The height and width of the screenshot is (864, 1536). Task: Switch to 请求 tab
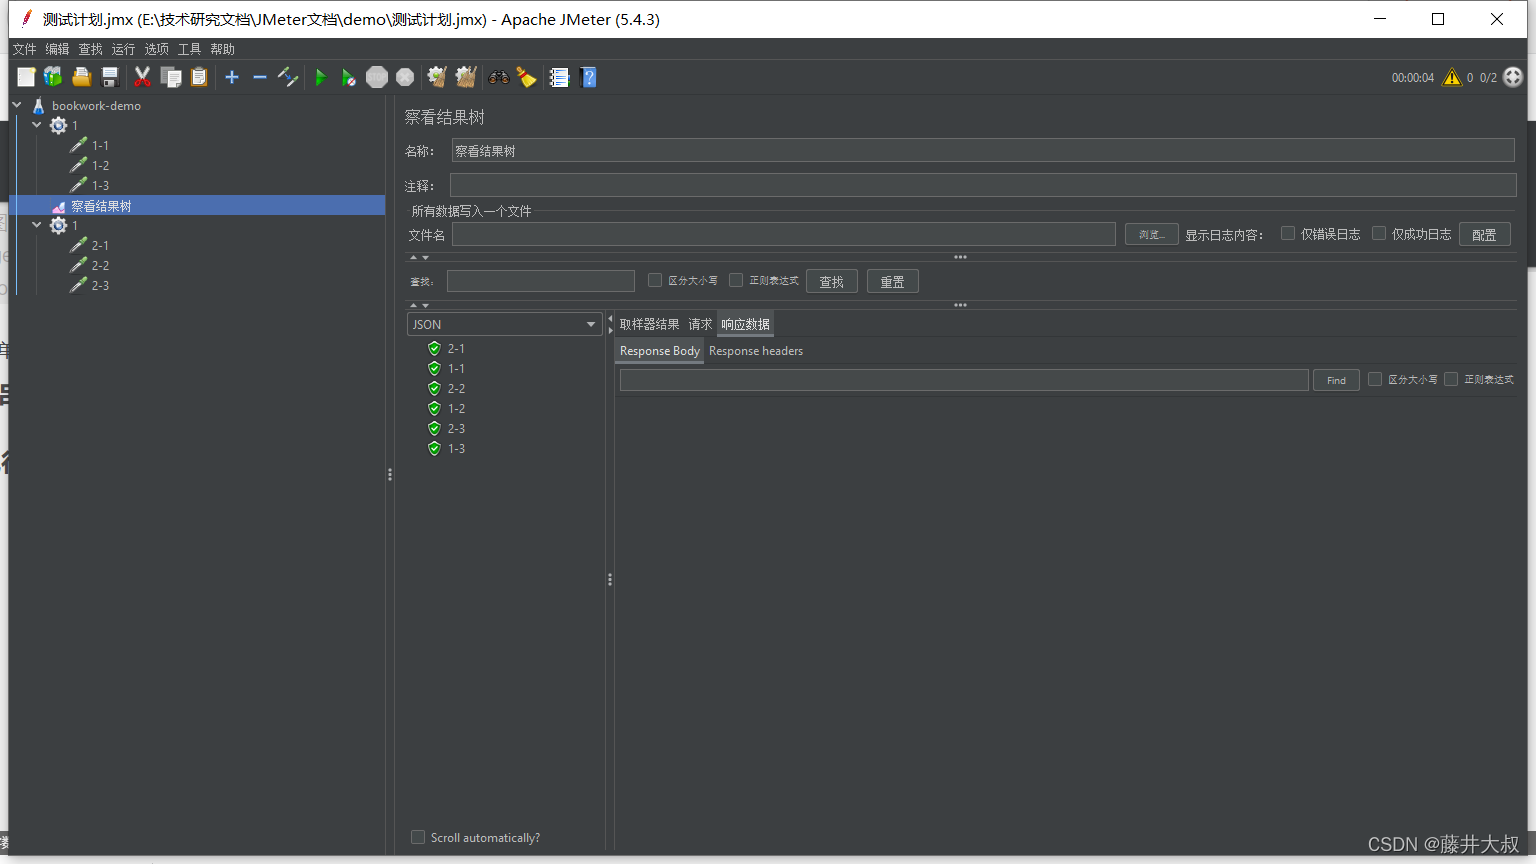pos(700,324)
